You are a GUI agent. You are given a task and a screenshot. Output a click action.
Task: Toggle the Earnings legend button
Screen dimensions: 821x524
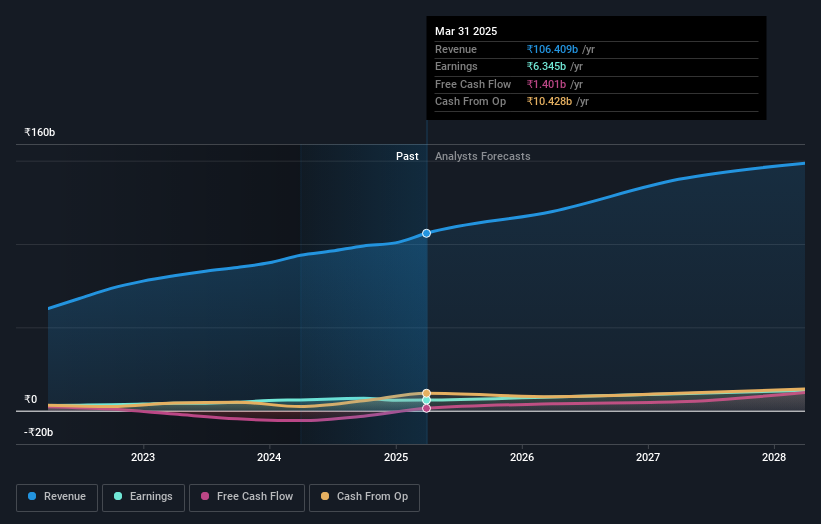pyautogui.click(x=143, y=497)
